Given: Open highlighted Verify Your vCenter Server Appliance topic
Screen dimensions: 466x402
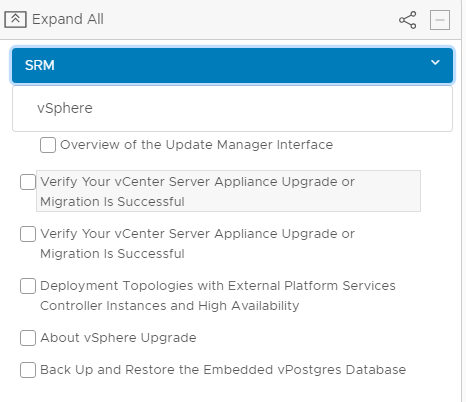Looking at the screenshot, I should (x=228, y=191).
